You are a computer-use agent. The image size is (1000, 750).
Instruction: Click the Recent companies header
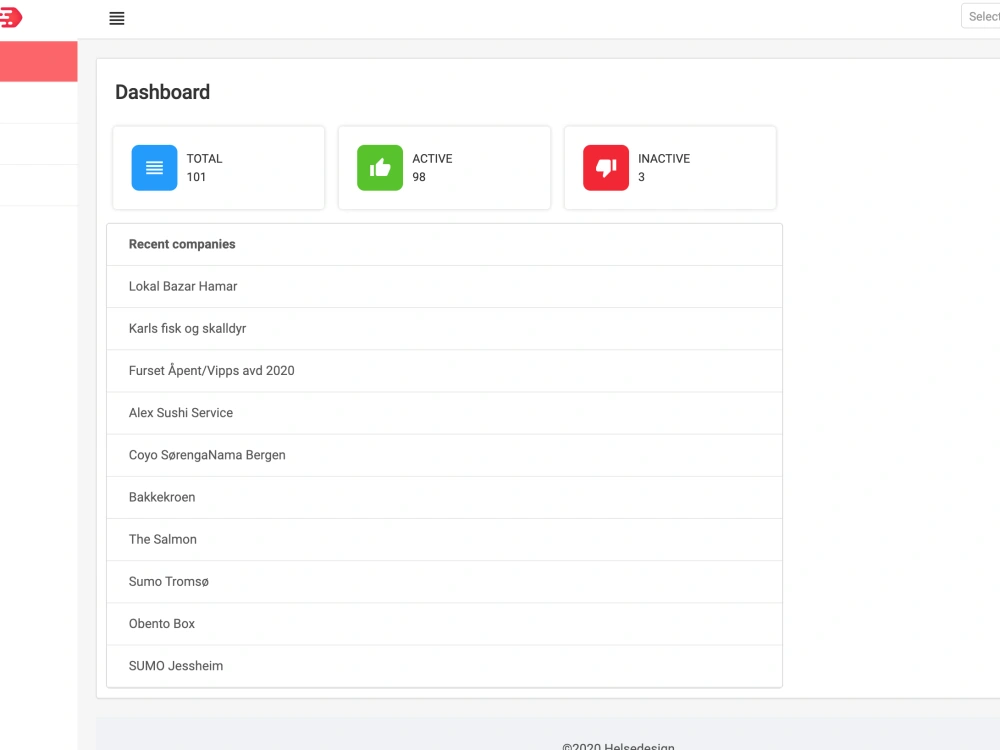click(x=445, y=244)
